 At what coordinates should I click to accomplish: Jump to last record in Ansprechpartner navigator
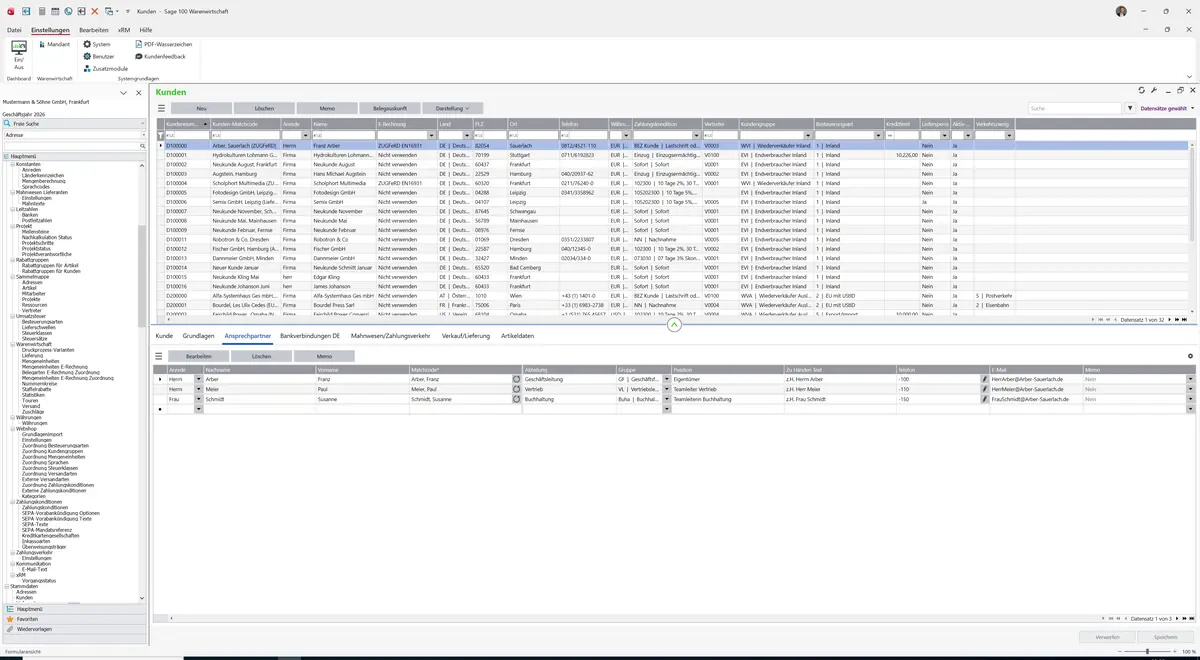(1192, 619)
